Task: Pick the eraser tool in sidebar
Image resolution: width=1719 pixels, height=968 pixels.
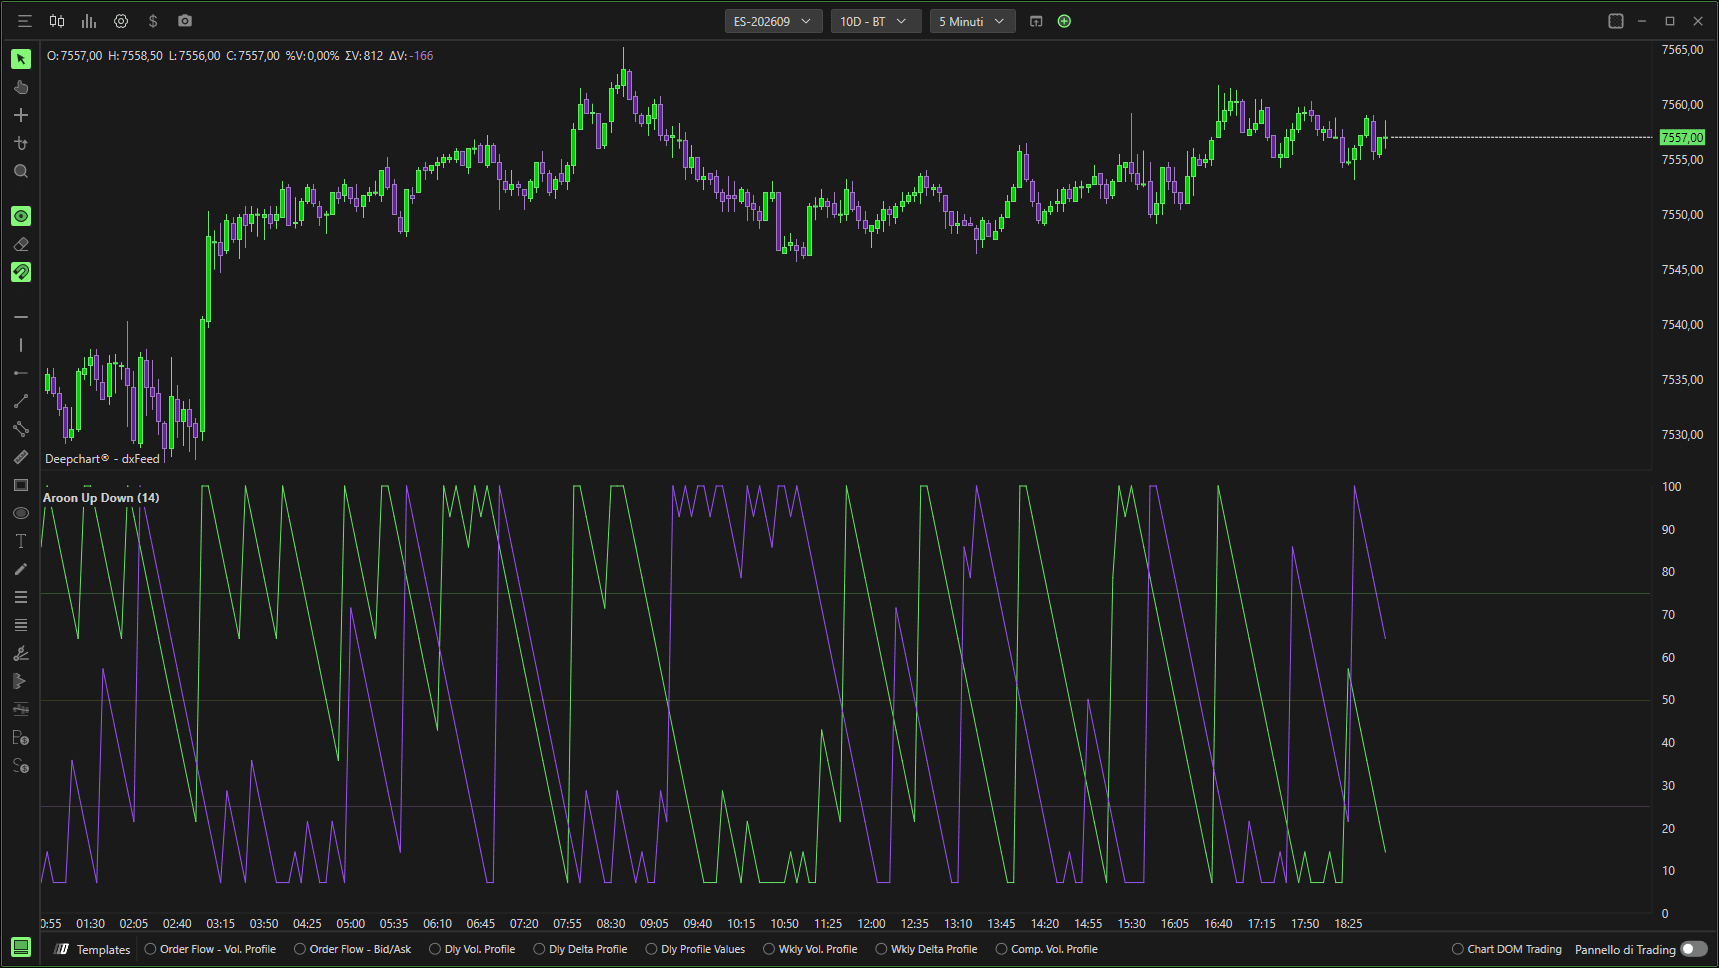Action: (x=21, y=244)
